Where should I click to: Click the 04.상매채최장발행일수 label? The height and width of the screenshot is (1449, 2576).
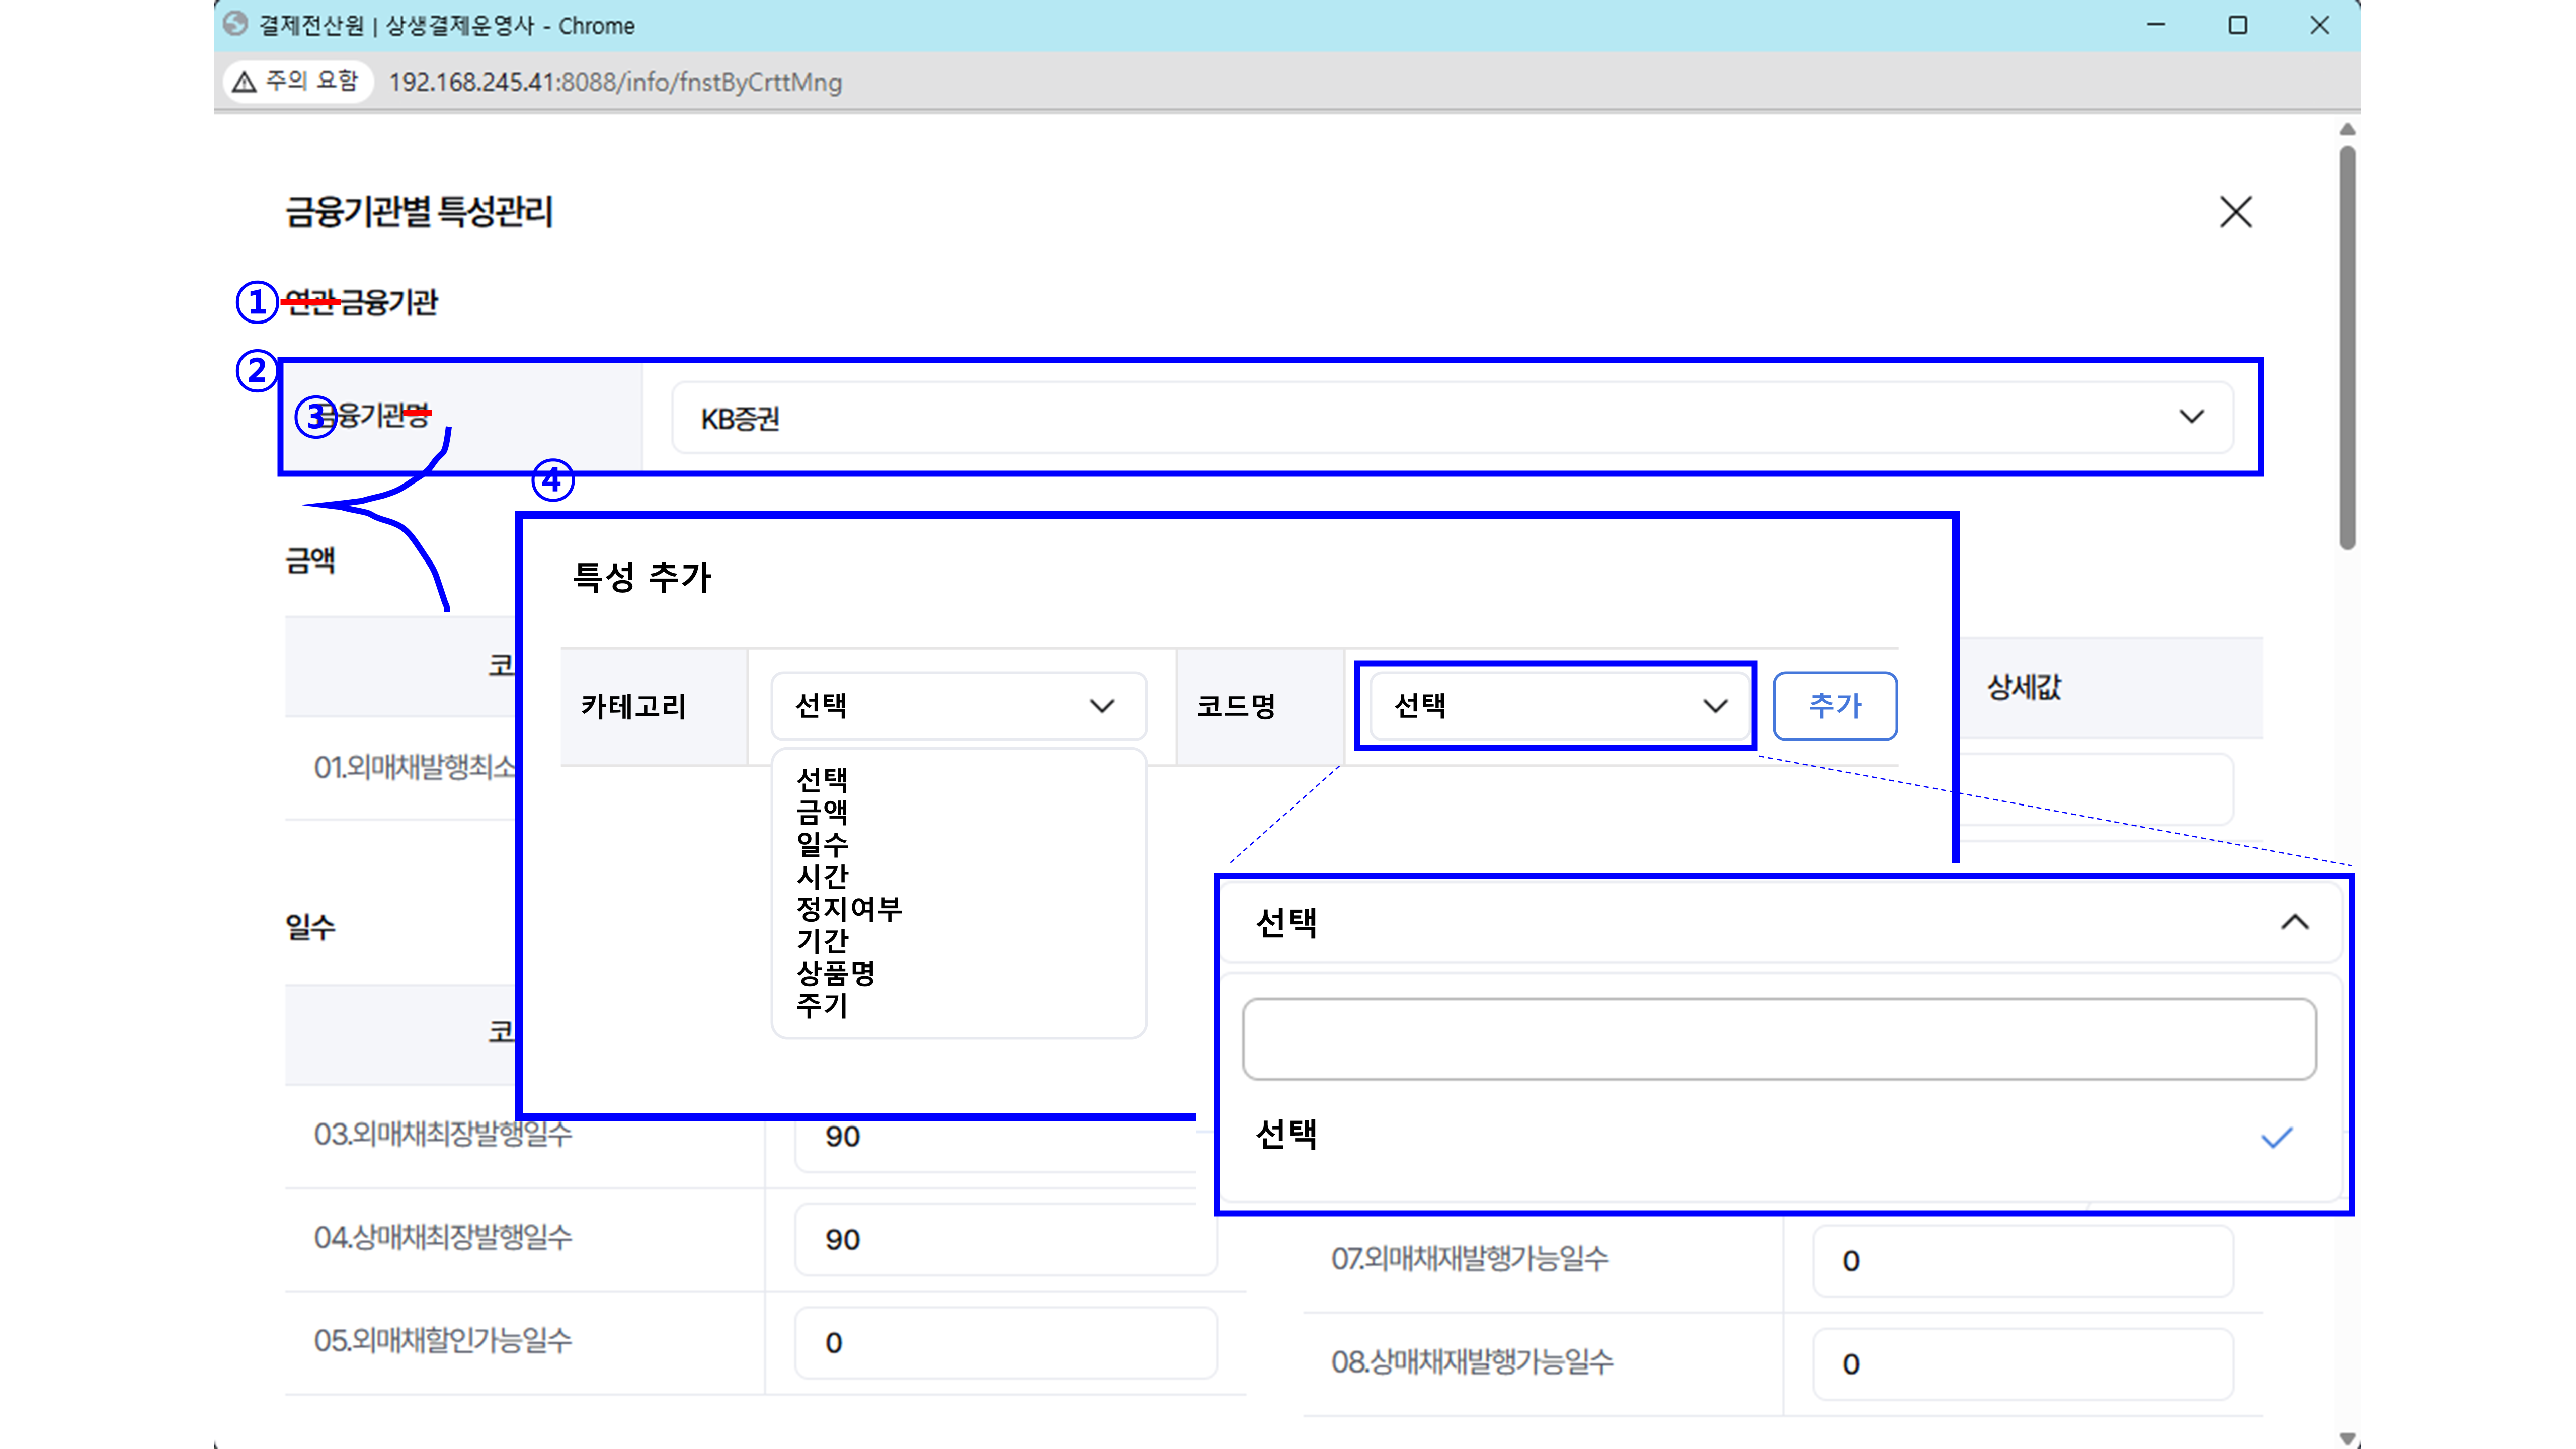pyautogui.click(x=443, y=1238)
